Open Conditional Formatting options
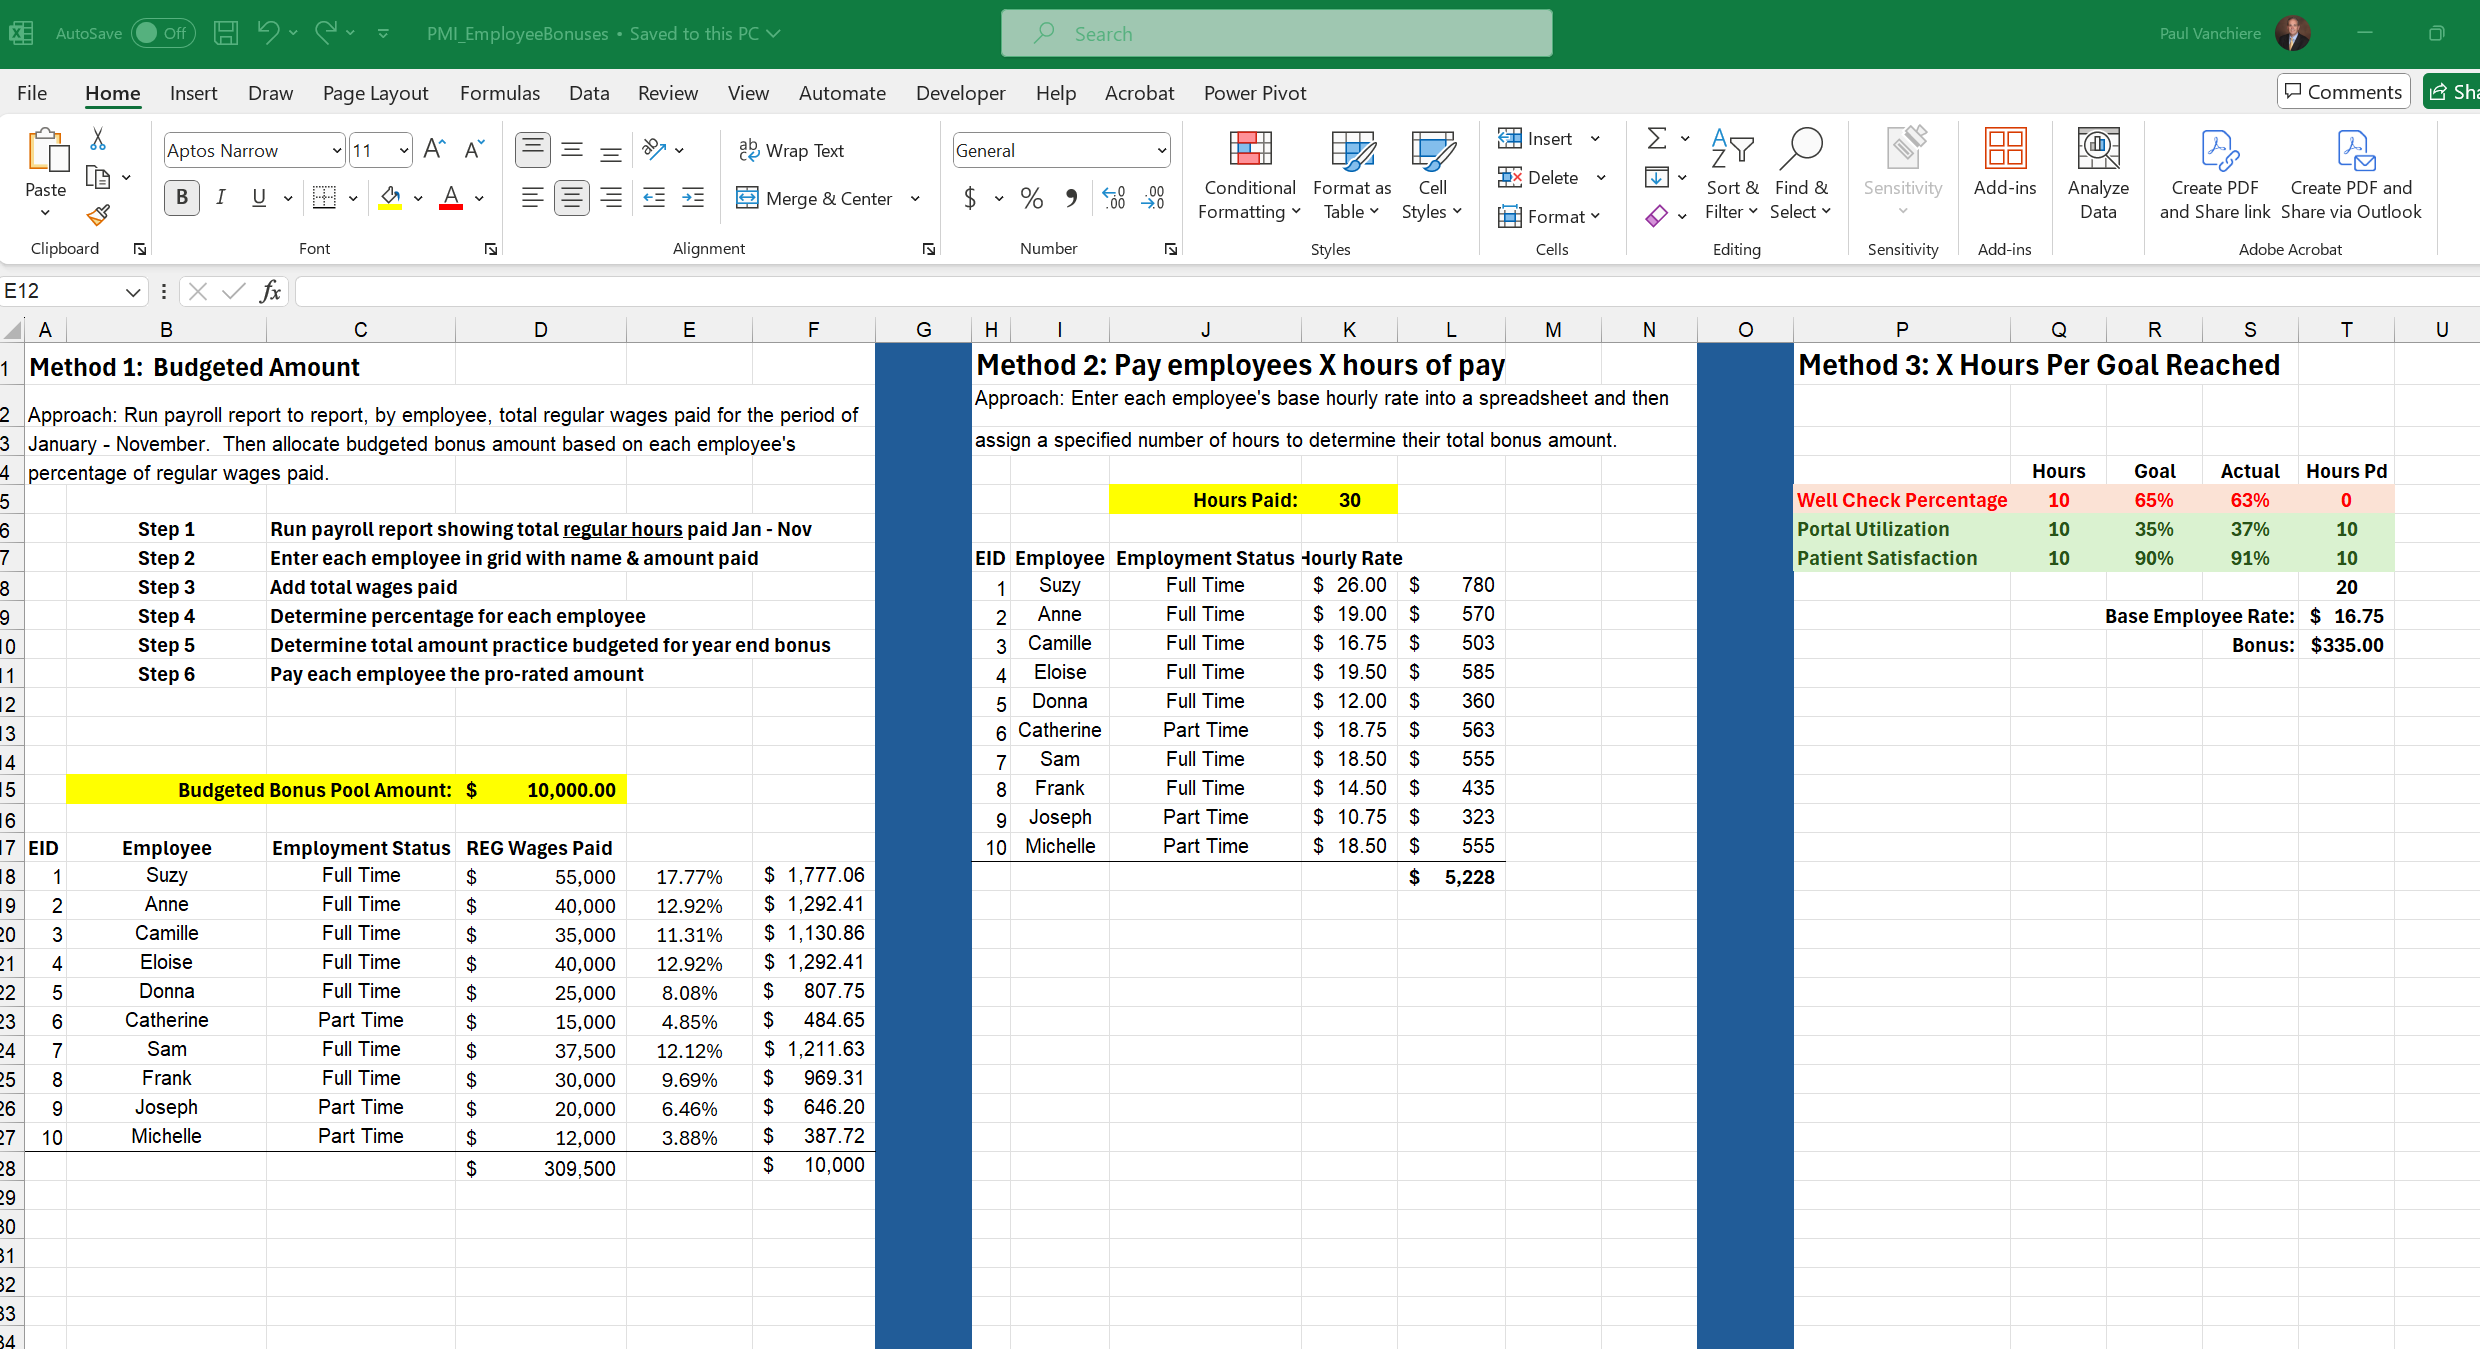2480x1349 pixels. coord(1249,174)
